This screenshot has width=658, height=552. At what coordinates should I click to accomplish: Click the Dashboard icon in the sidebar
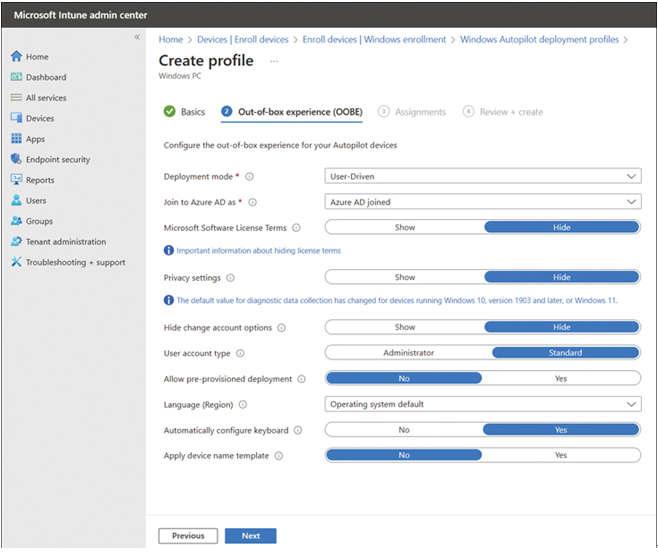[16, 77]
